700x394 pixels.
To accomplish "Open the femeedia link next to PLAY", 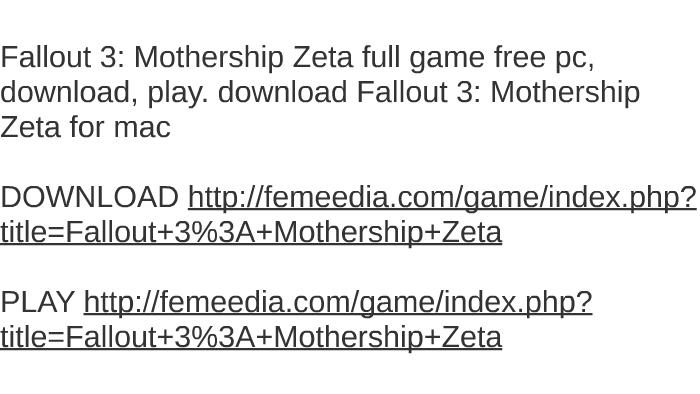I will (338, 302).
